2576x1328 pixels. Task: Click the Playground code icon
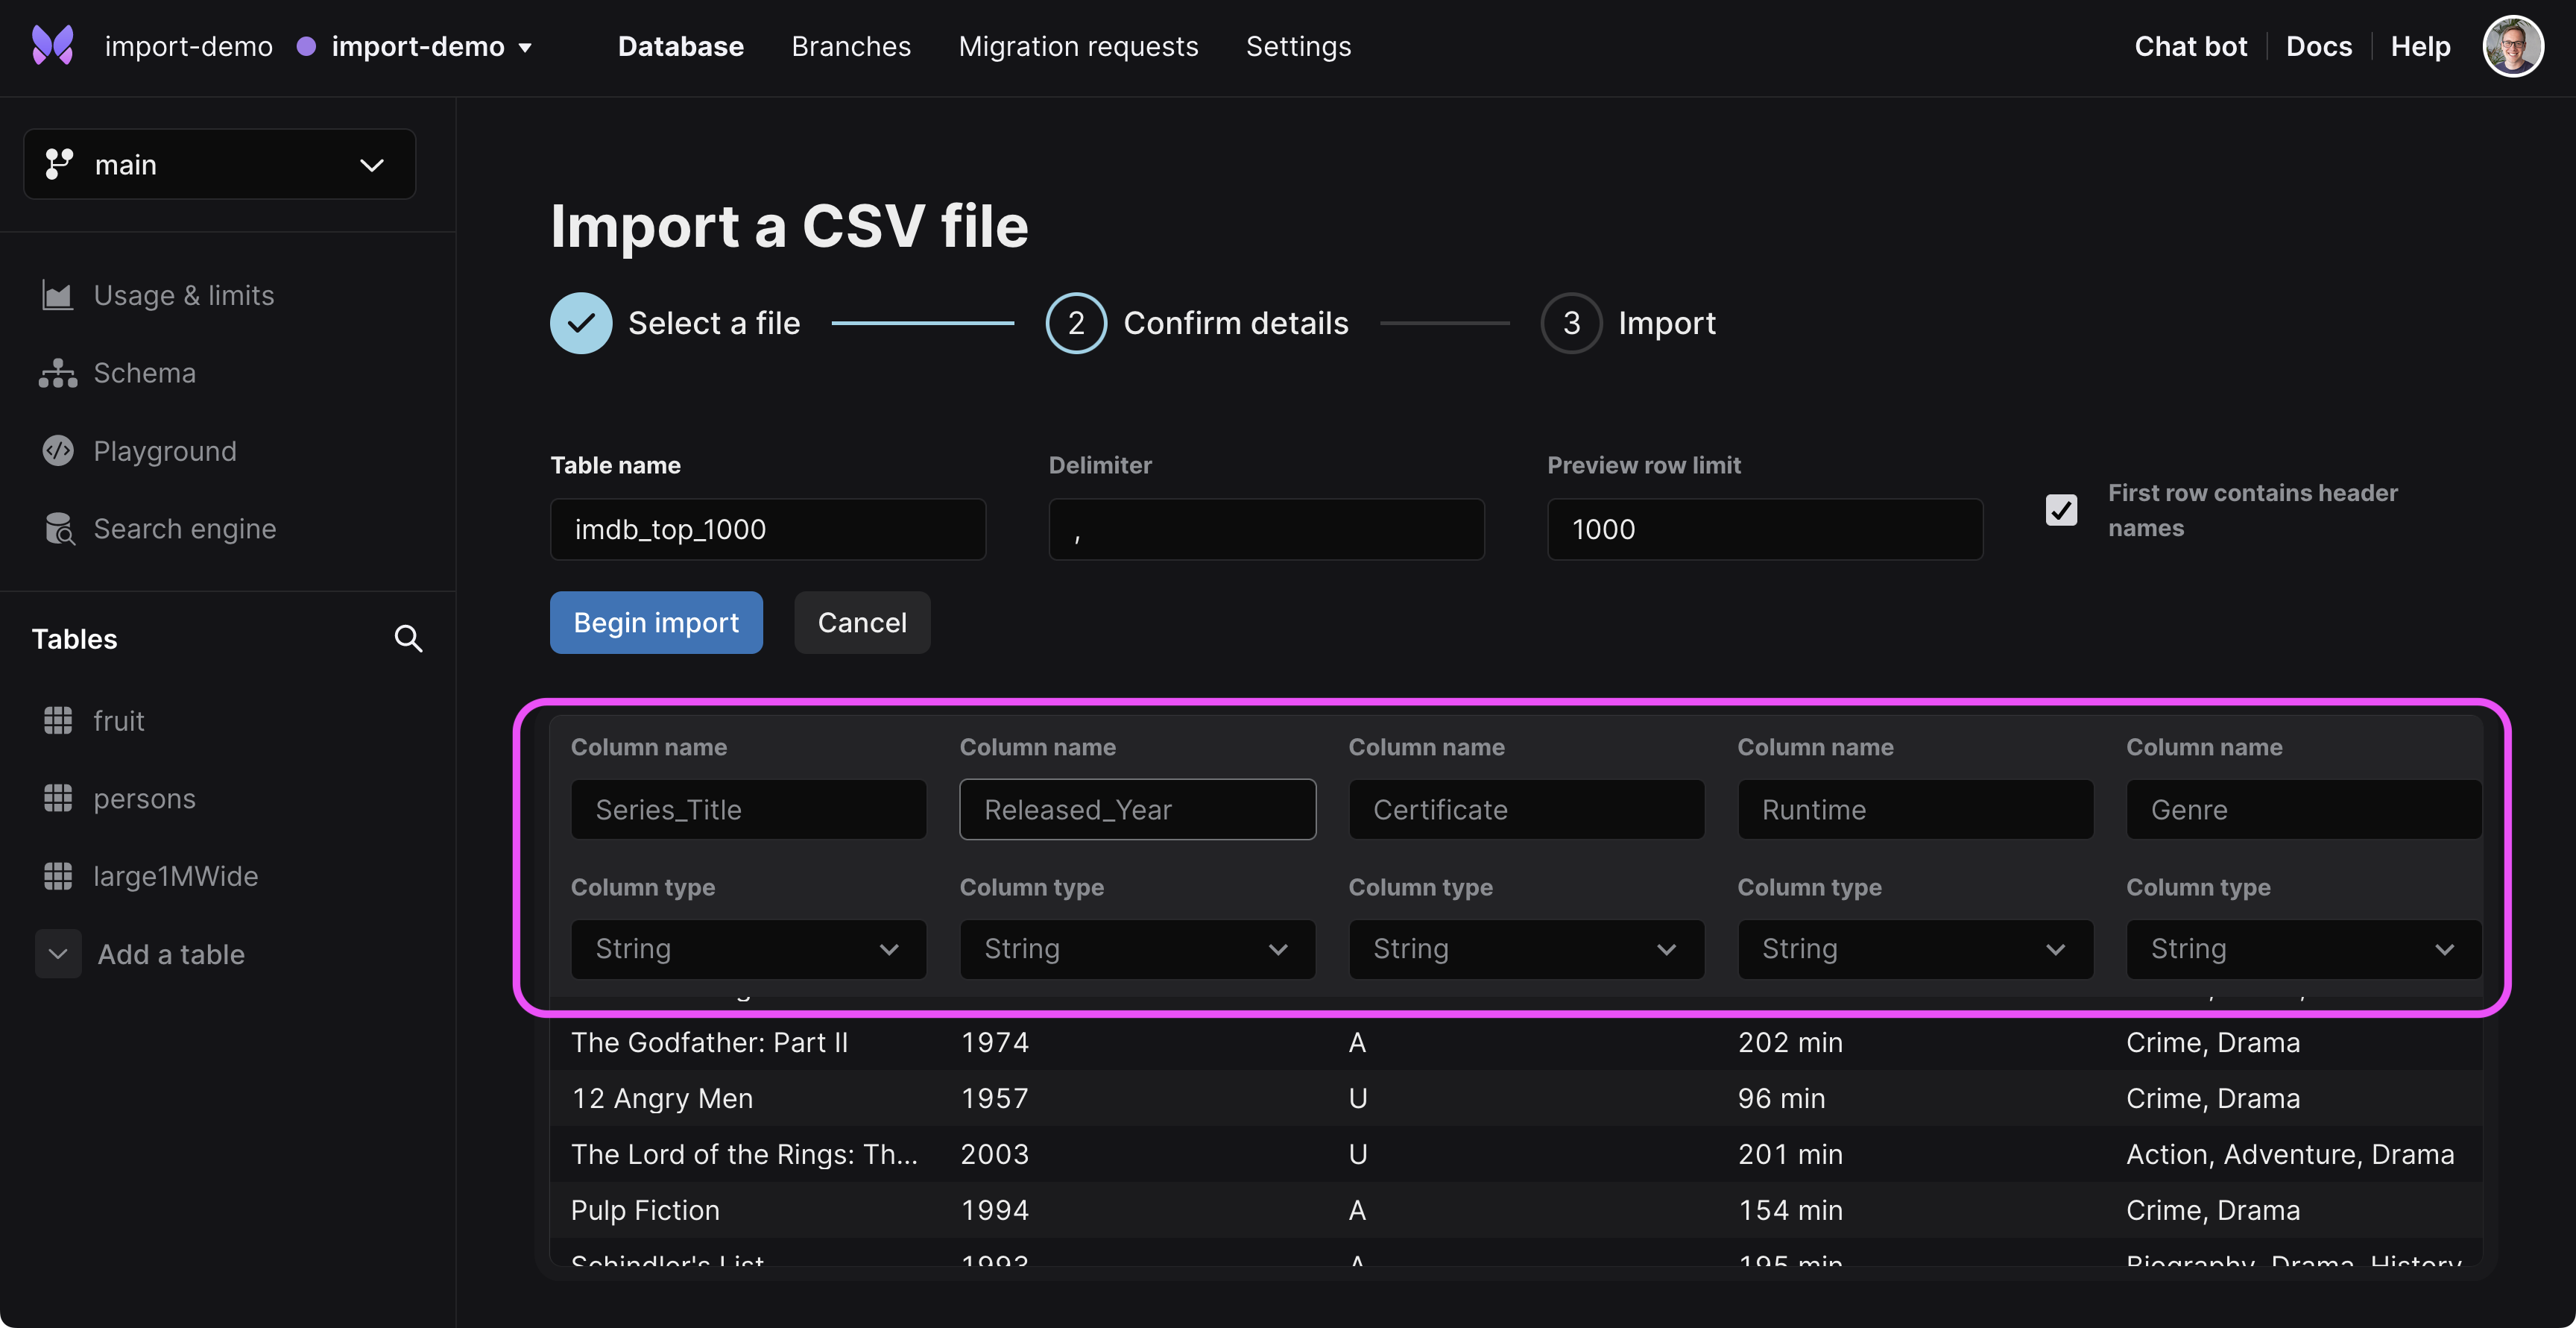tap(57, 451)
